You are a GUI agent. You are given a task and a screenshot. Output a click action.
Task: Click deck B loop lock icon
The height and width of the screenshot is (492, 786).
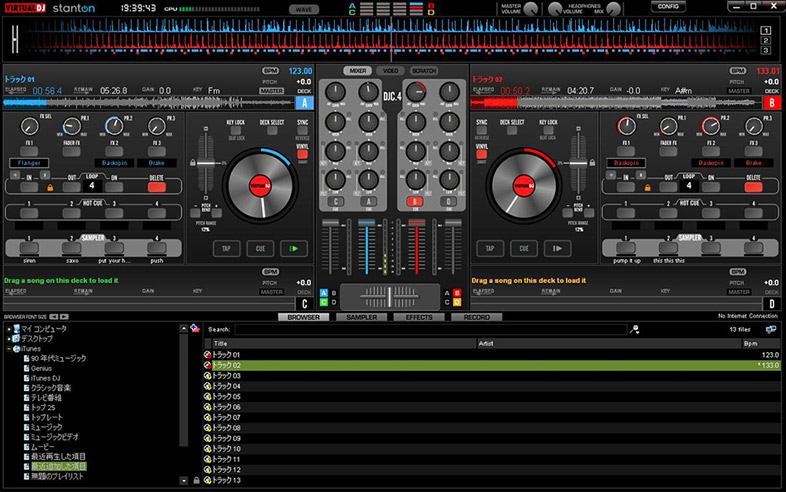647,188
